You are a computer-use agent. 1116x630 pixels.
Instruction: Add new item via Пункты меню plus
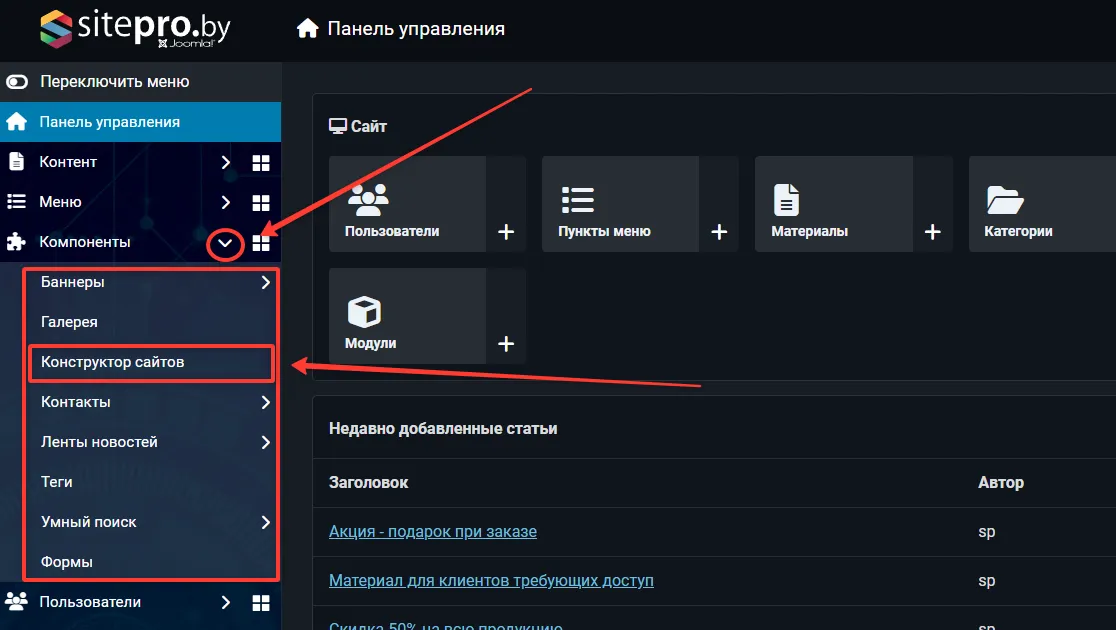click(x=719, y=232)
